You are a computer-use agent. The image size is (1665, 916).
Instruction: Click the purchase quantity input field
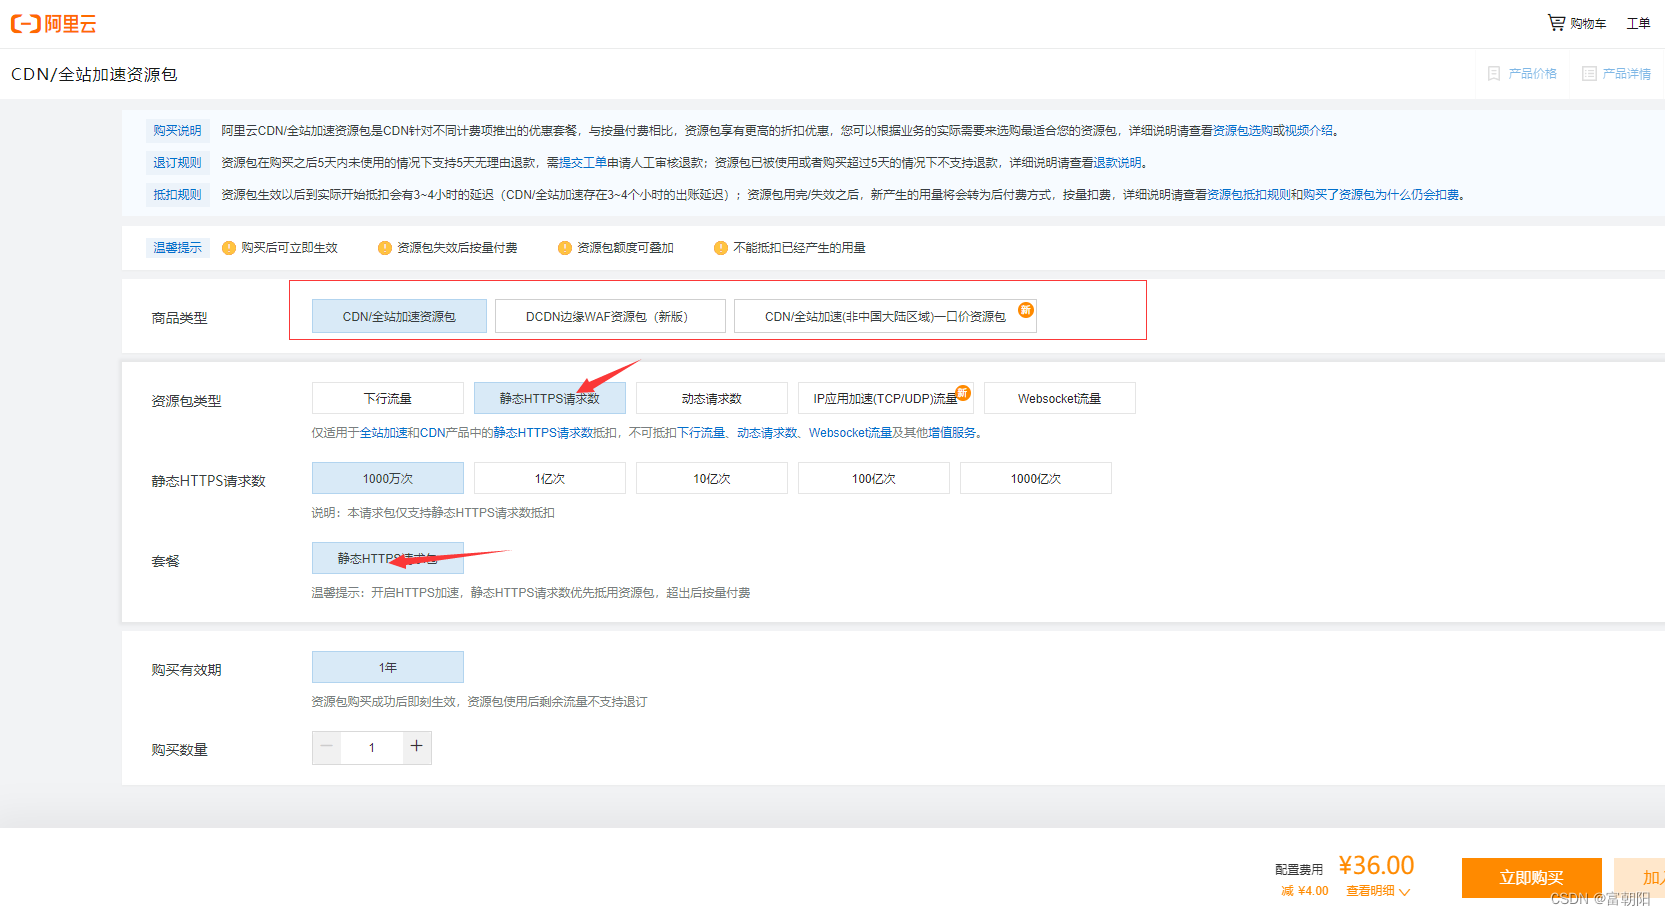[x=372, y=747]
